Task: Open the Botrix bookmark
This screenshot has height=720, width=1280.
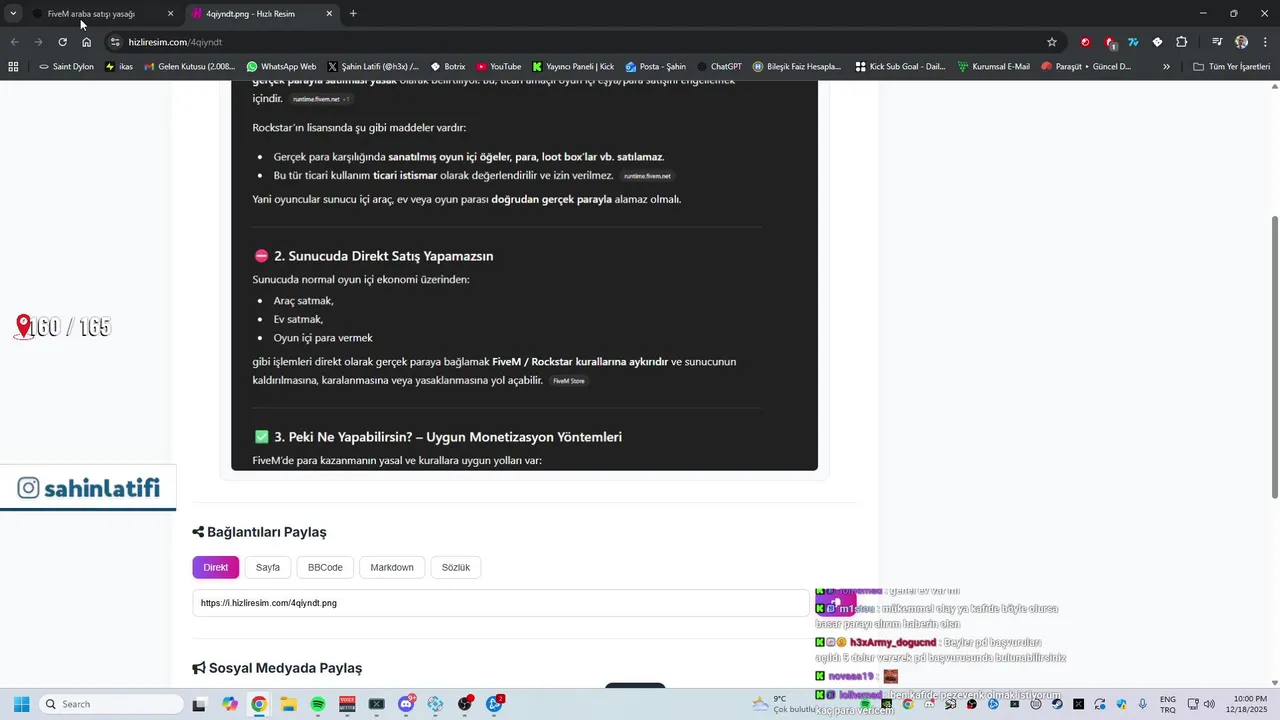Action: tap(448, 67)
